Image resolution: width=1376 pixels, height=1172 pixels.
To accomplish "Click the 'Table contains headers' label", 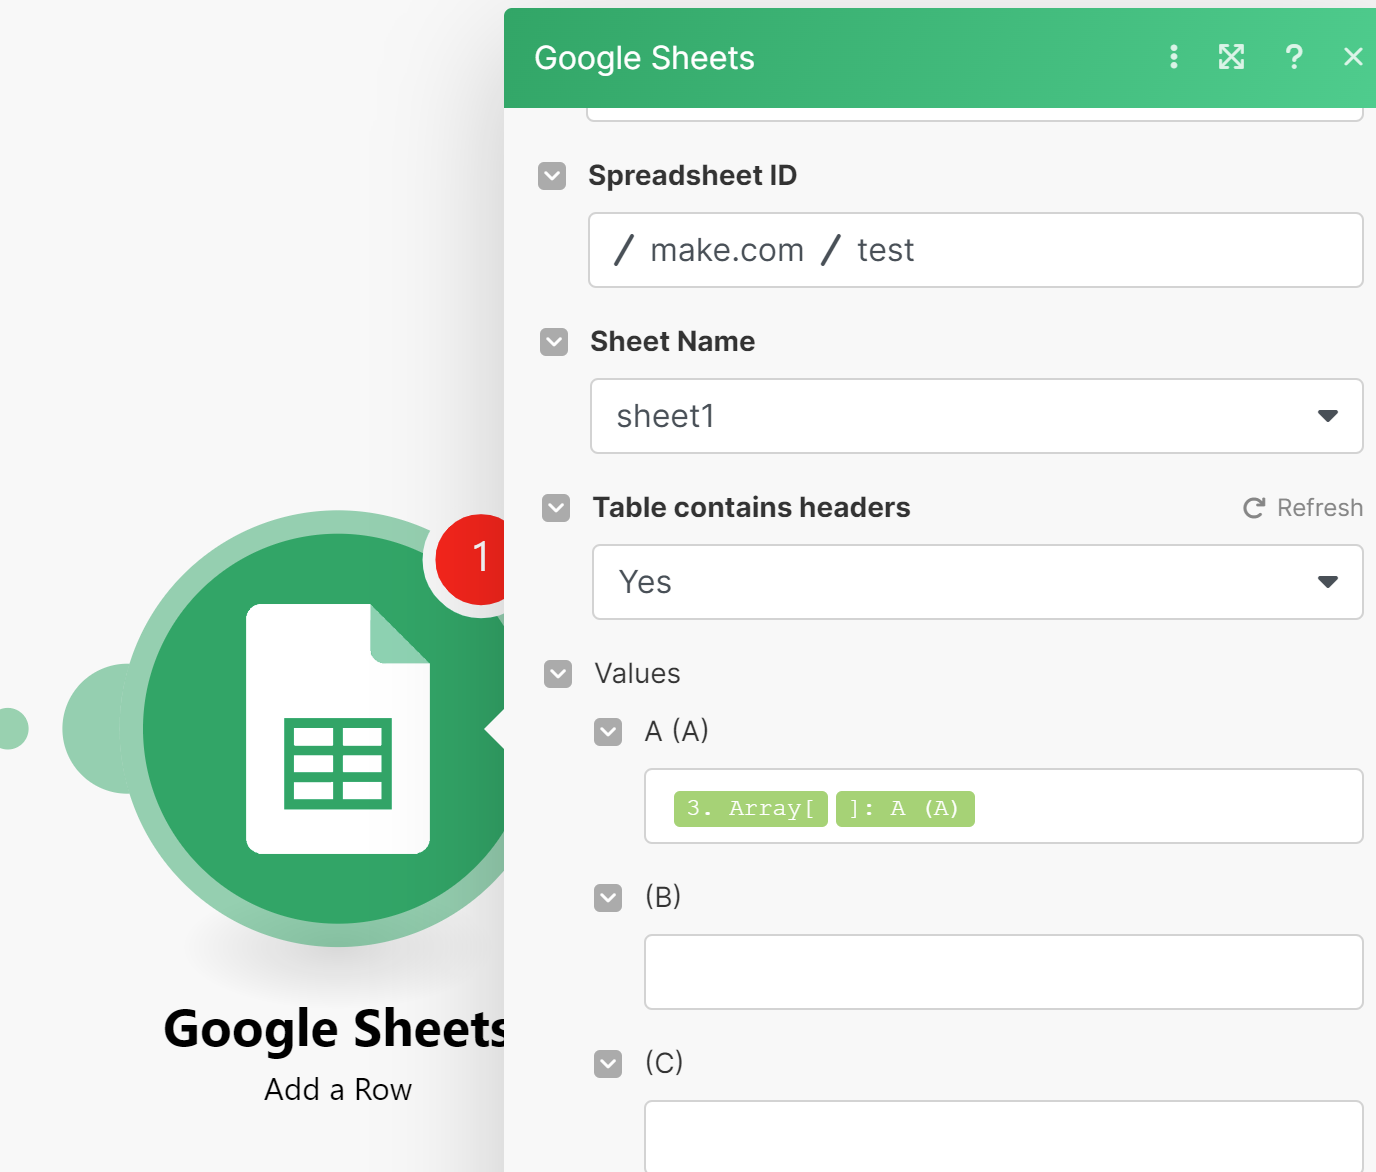I will (752, 508).
